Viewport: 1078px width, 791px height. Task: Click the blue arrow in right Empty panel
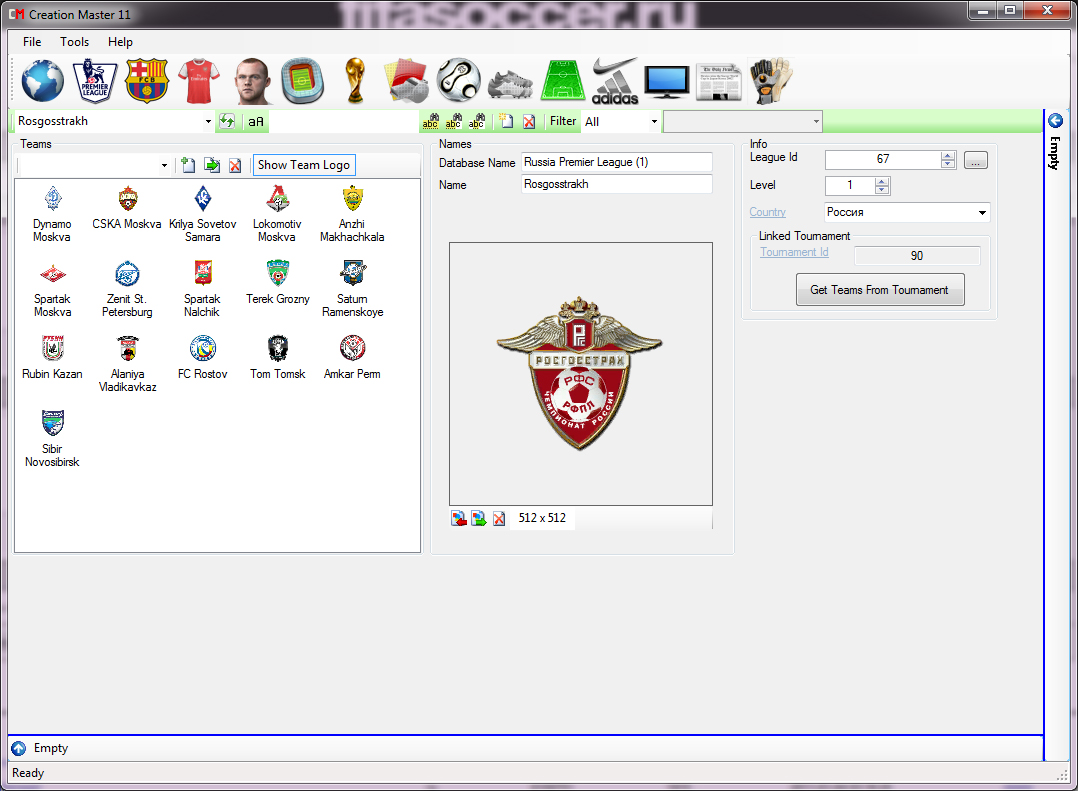[1055, 121]
